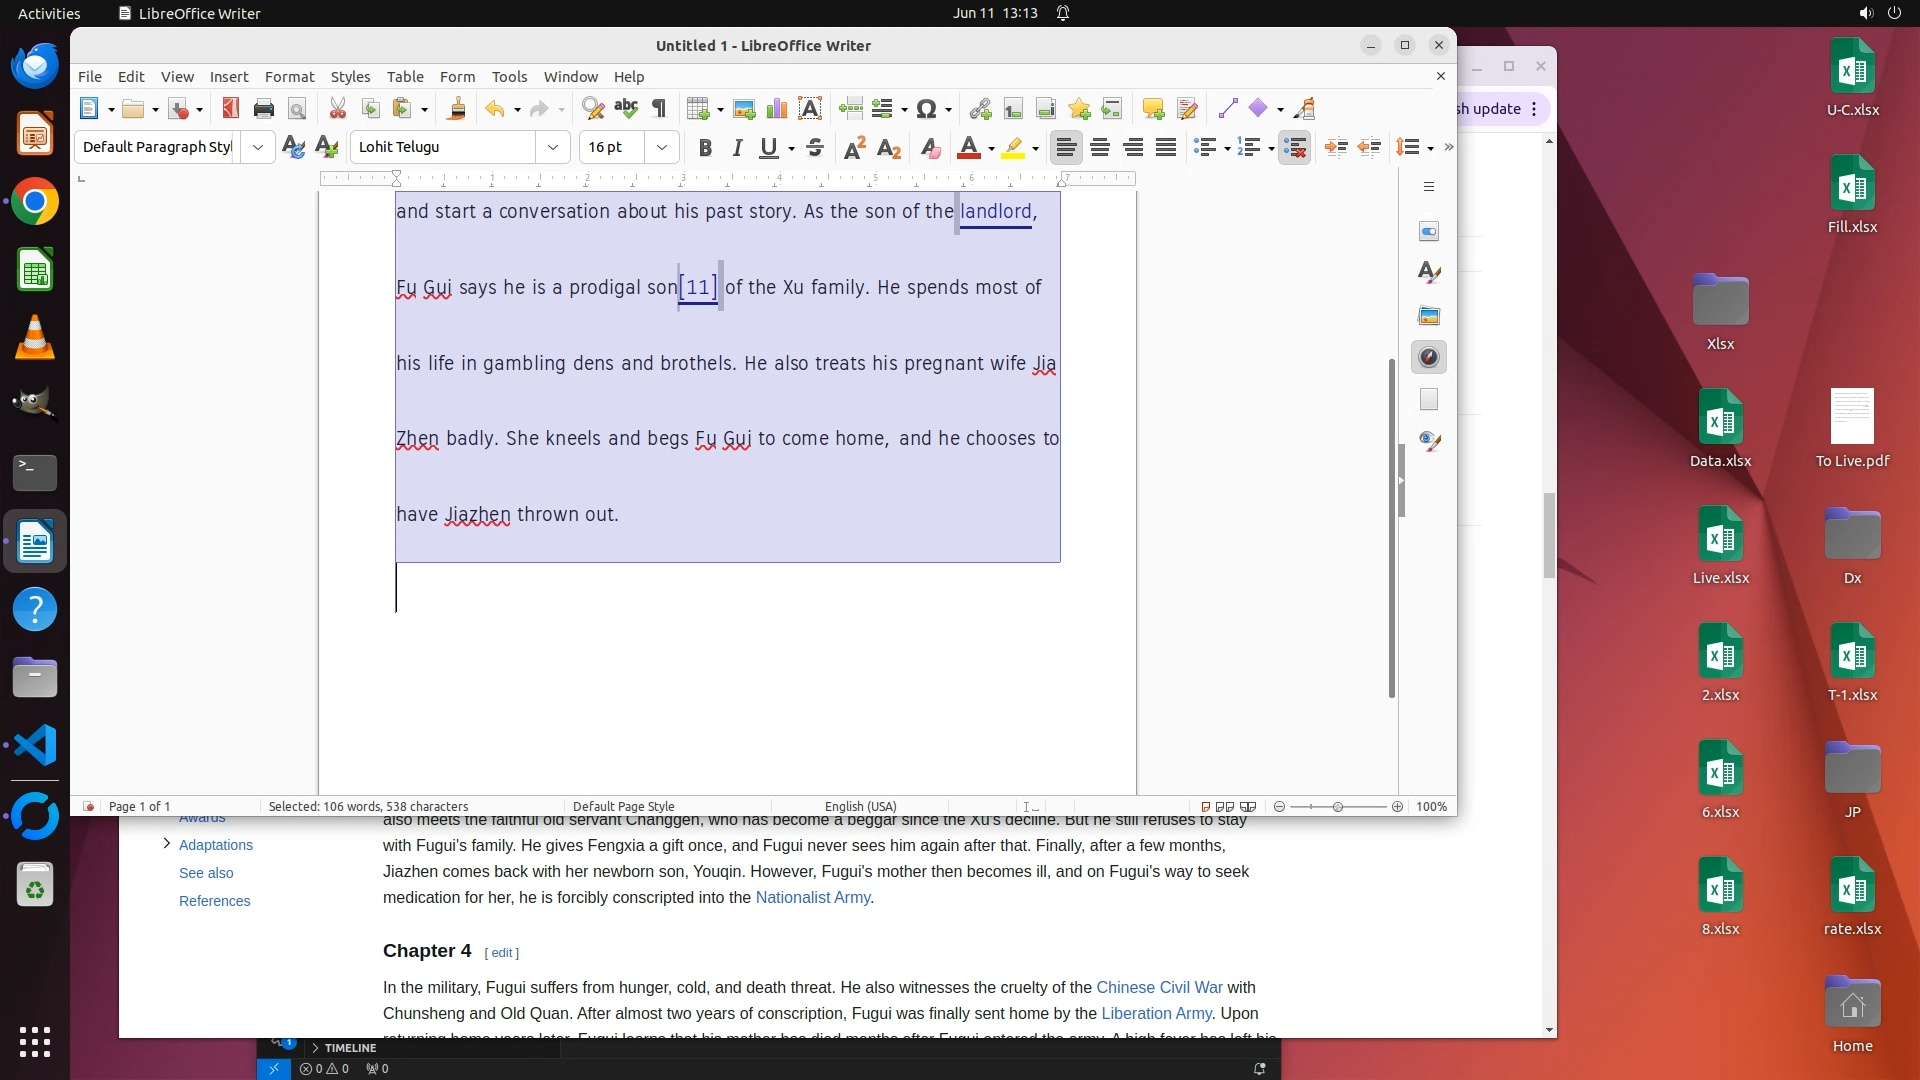Expand the font size dropdown
Viewport: 1920px width, 1080px height.
point(662,148)
